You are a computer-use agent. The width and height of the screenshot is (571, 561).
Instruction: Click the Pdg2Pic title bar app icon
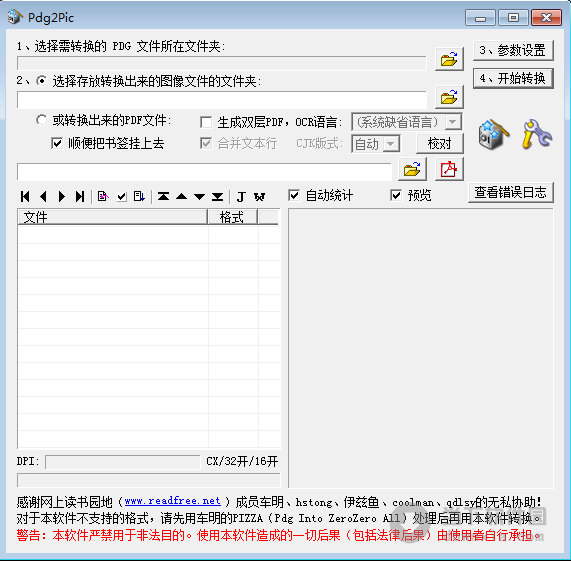15,17
